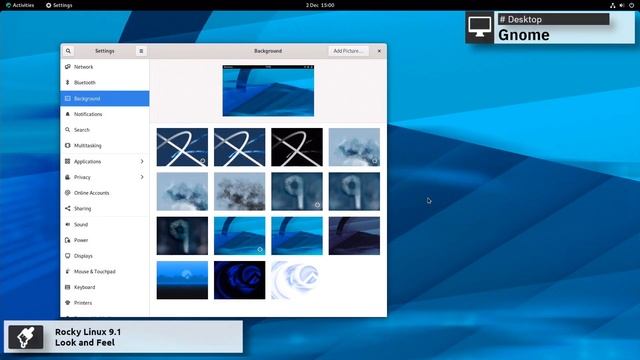Open the Sharing settings label
The width and height of the screenshot is (640, 360).
tap(82, 209)
